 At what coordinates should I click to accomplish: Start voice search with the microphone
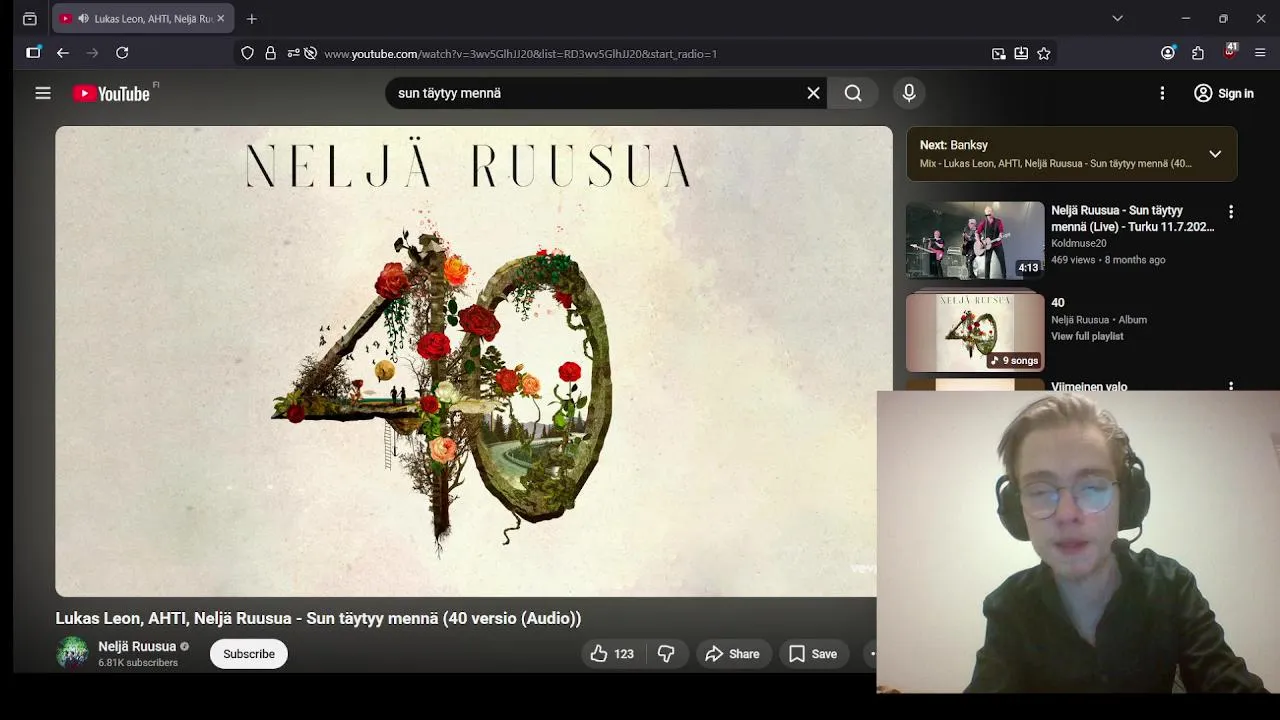909,93
